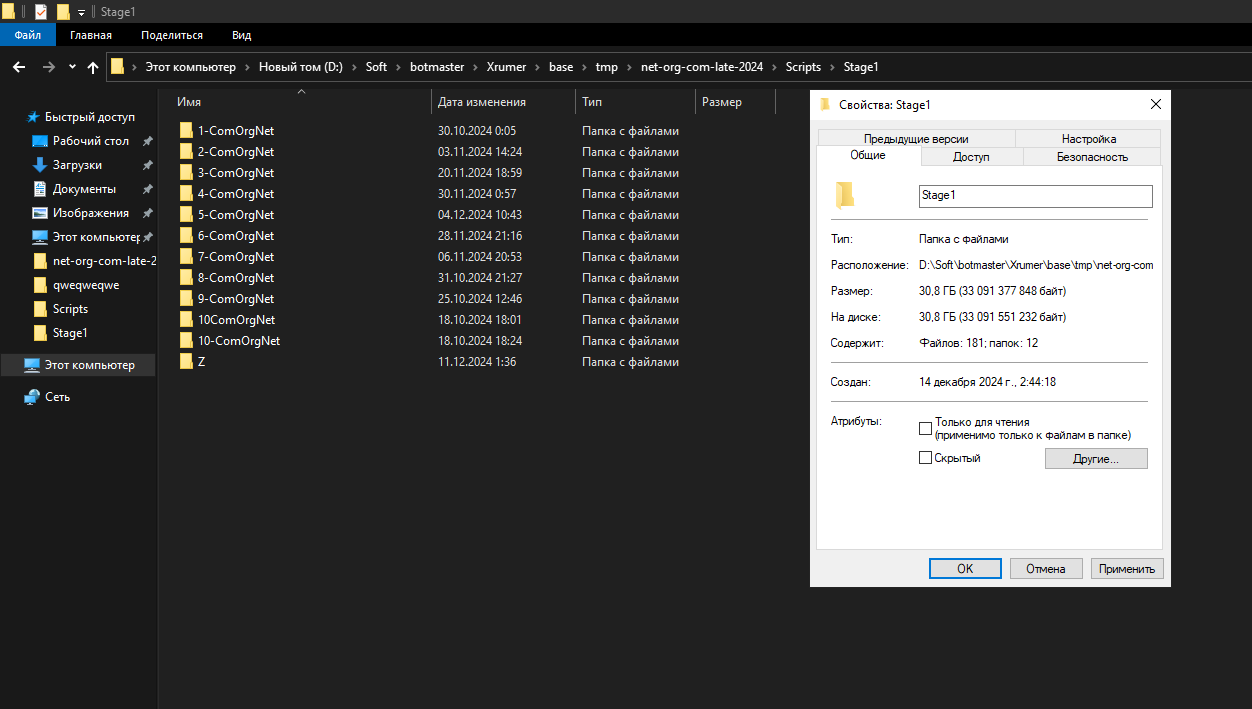Select the 1-ComOrgNet folder icon

coord(186,131)
